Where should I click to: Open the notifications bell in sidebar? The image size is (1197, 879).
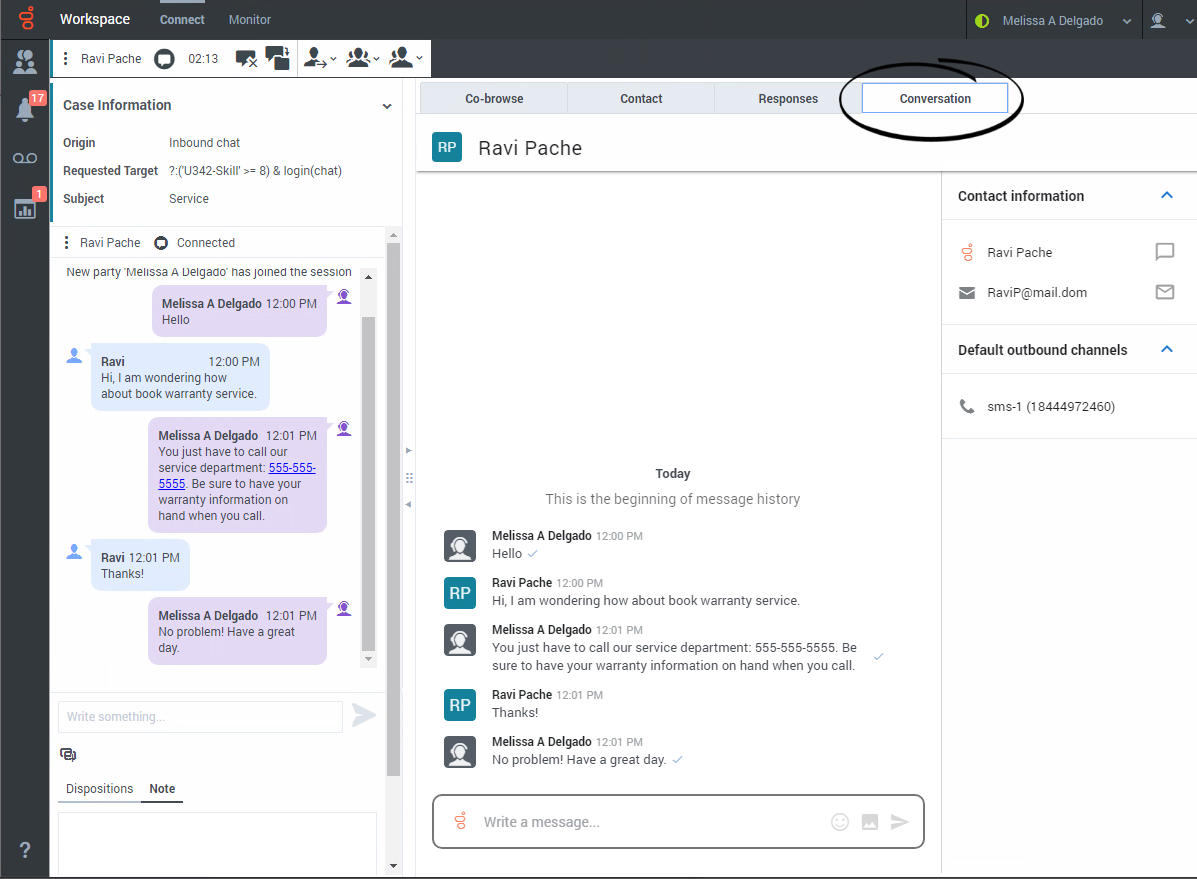(26, 109)
